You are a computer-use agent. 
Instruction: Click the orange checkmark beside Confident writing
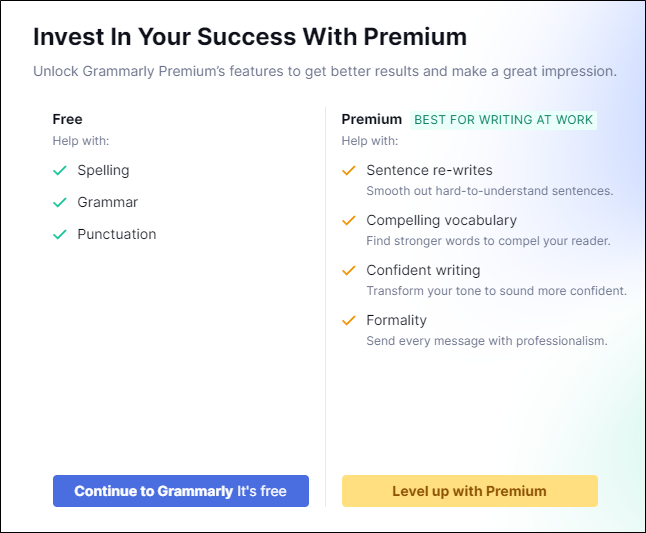click(x=349, y=270)
